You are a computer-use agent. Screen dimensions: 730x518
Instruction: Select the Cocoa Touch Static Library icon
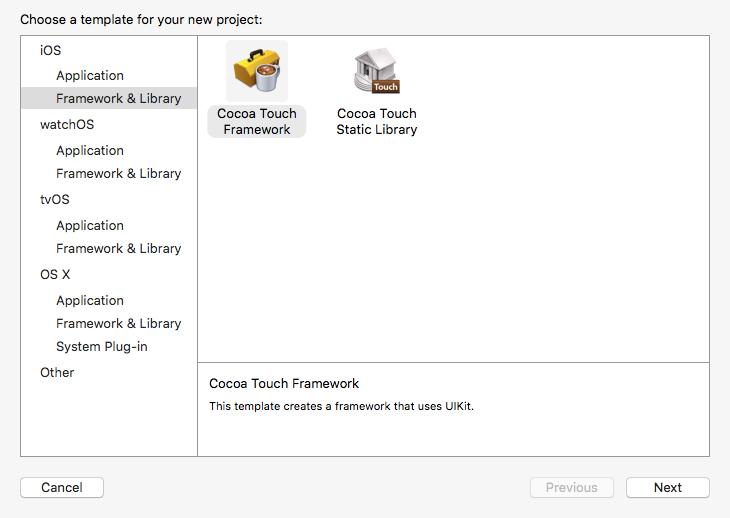[377, 71]
